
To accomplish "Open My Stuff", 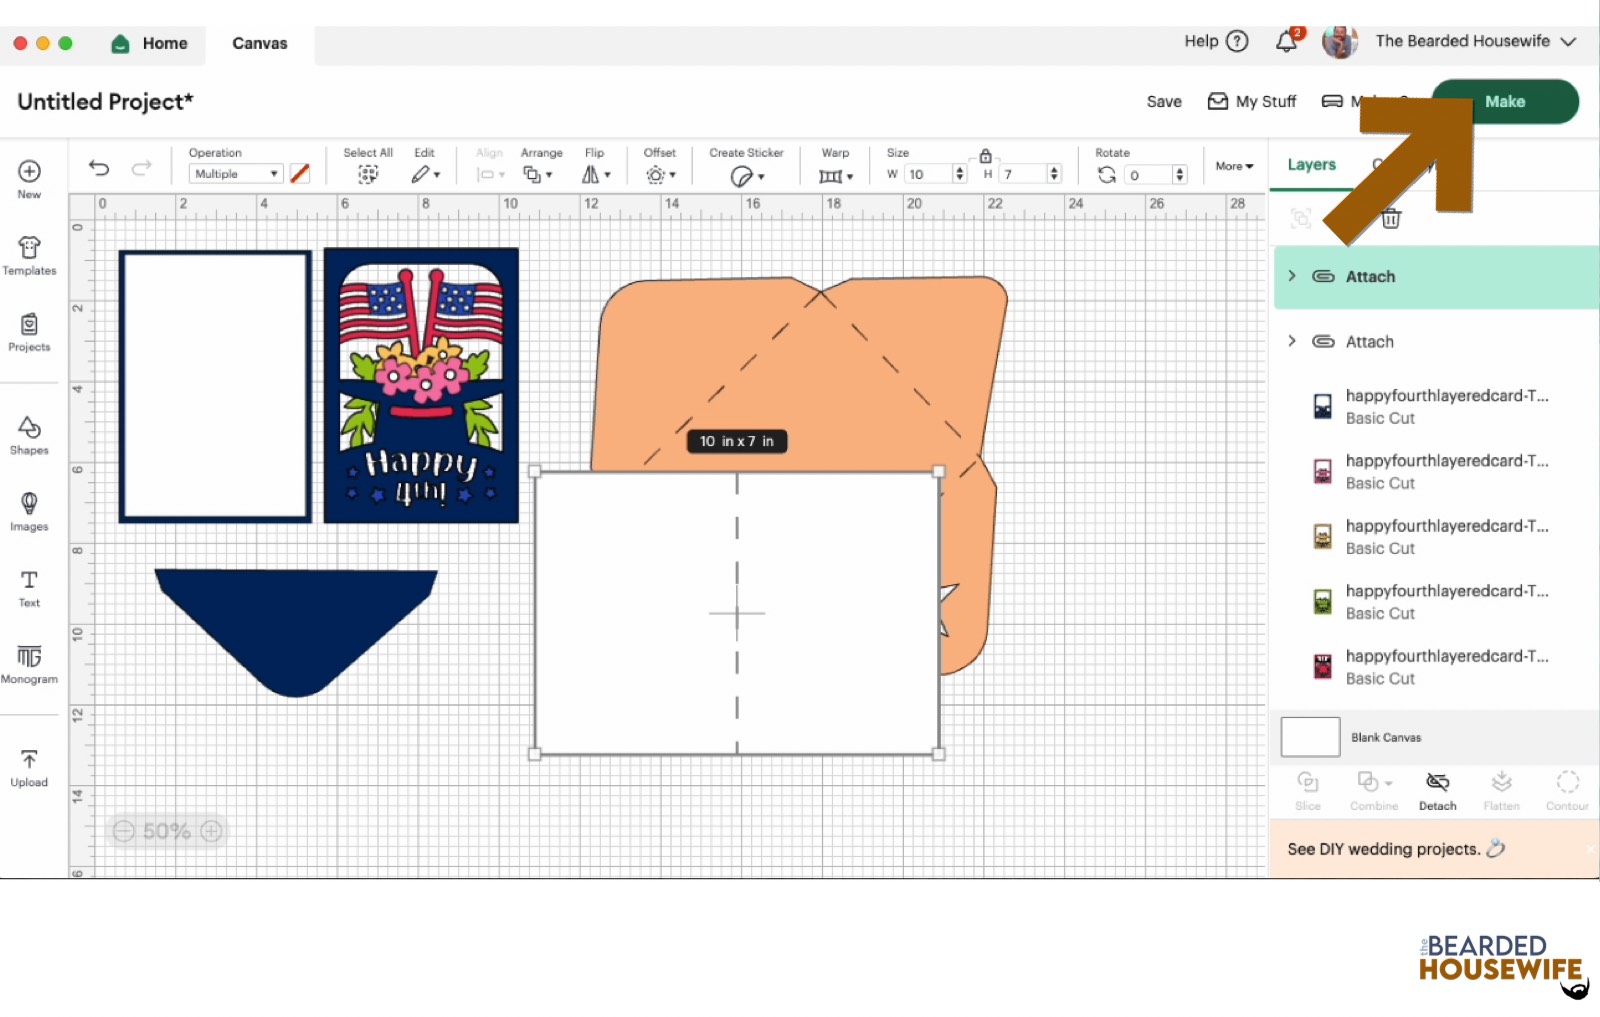I will click(x=1252, y=101).
